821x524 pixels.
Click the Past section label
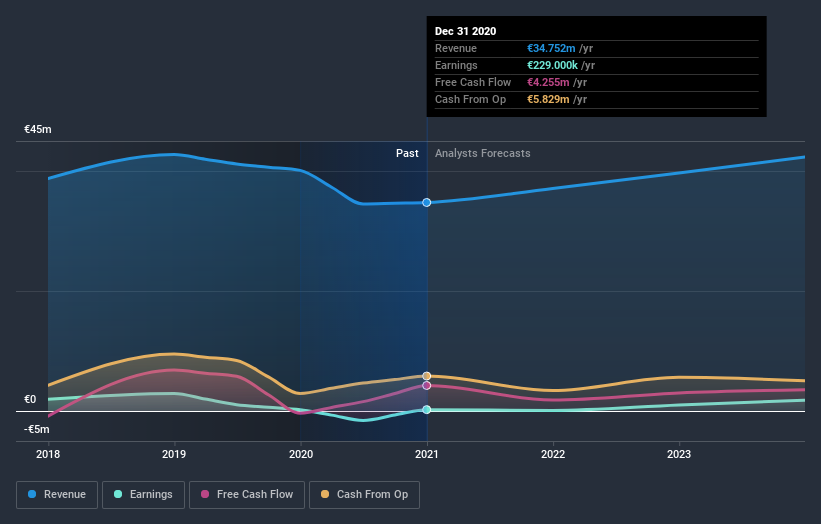pos(407,153)
